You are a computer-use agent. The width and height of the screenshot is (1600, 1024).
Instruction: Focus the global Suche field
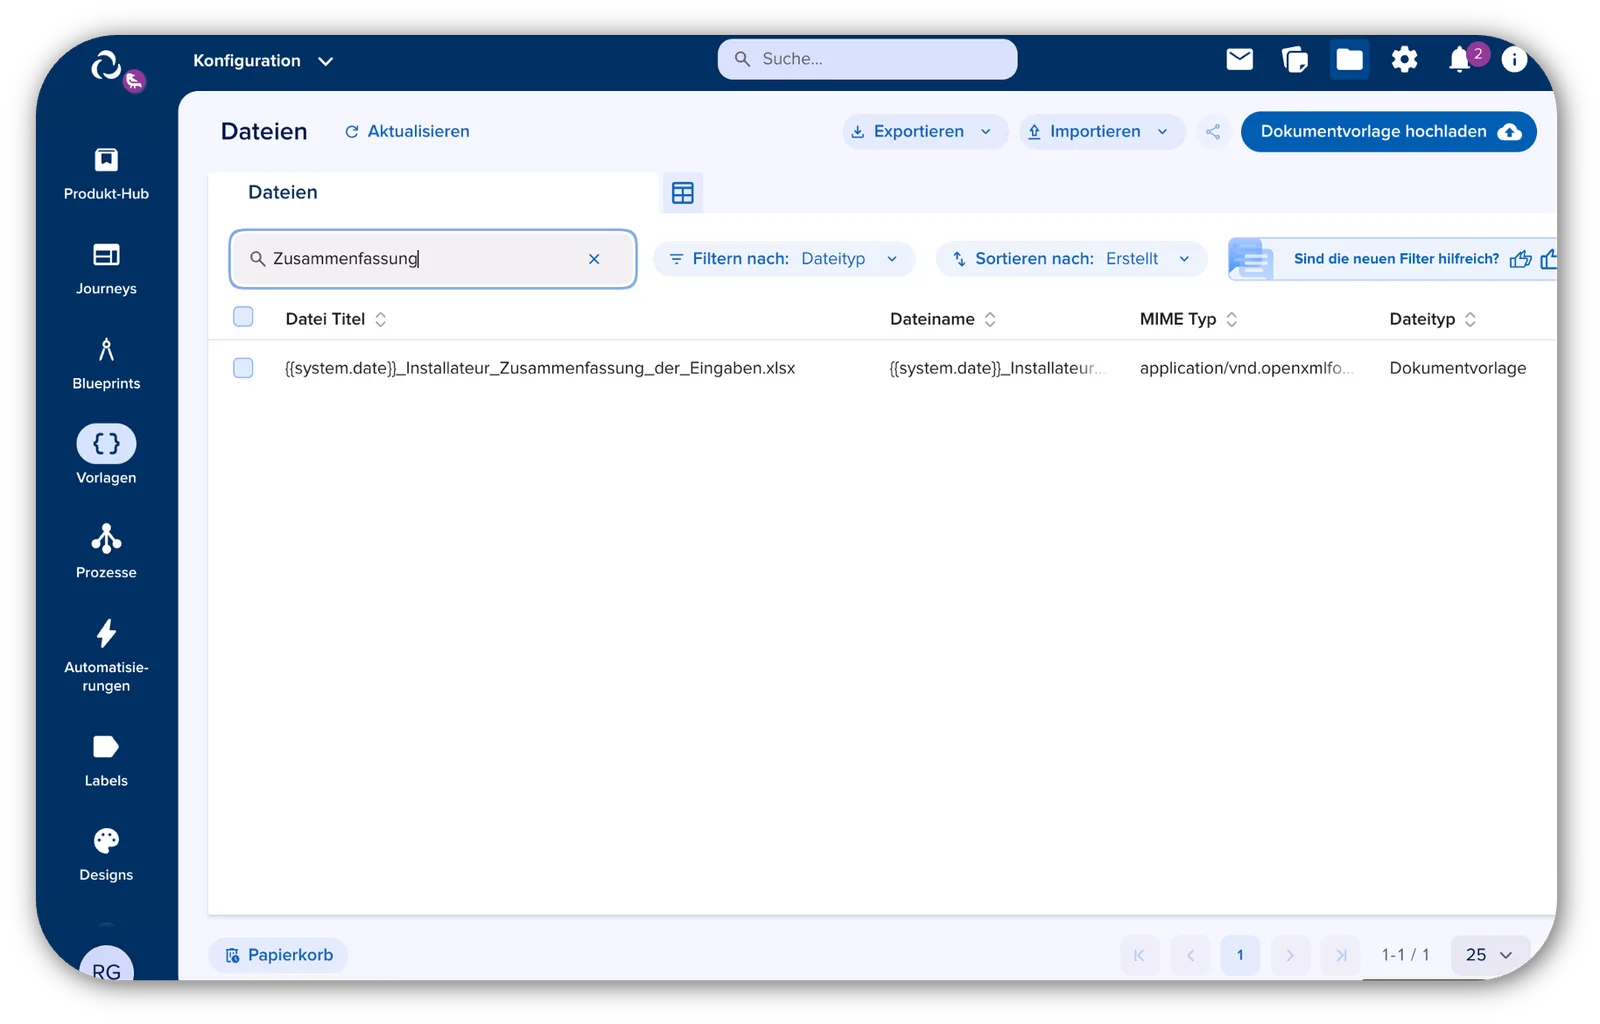[x=867, y=59]
